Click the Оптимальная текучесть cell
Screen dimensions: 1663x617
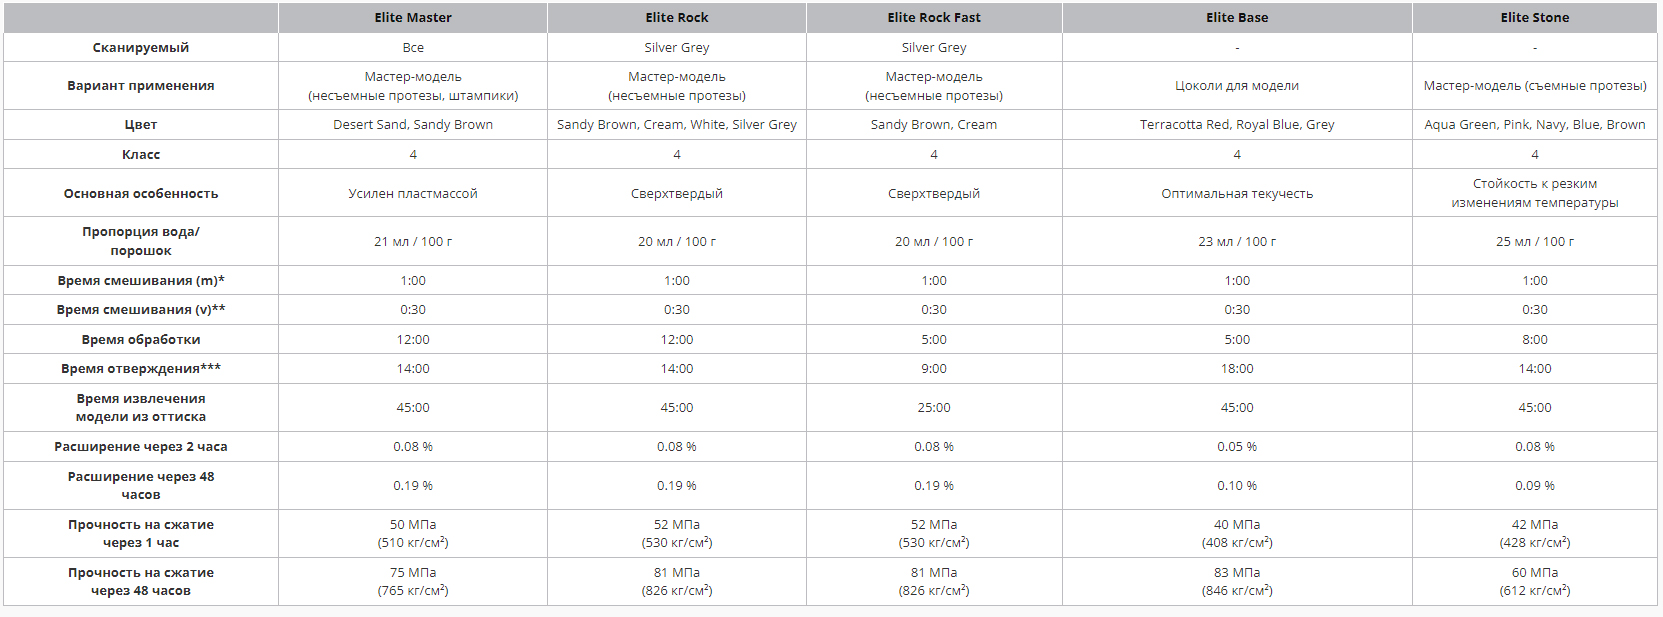(x=1237, y=193)
